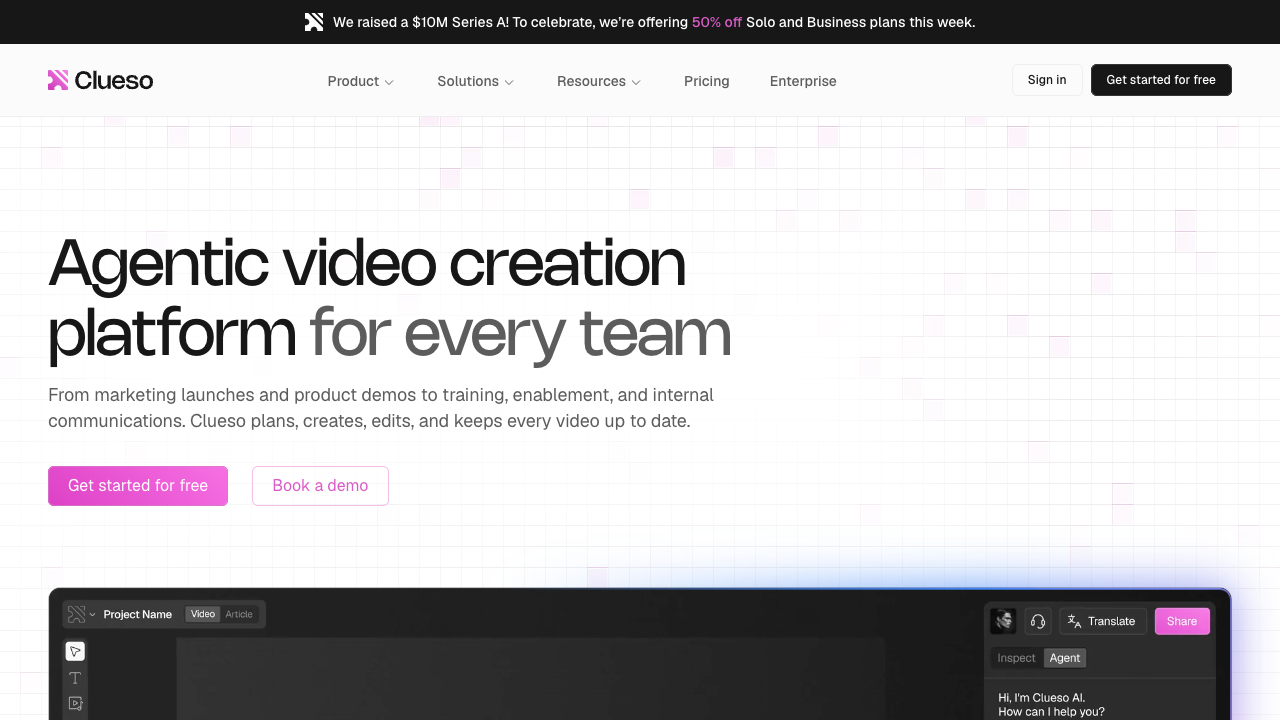Switch to the Article tab in the editor

[x=239, y=614]
